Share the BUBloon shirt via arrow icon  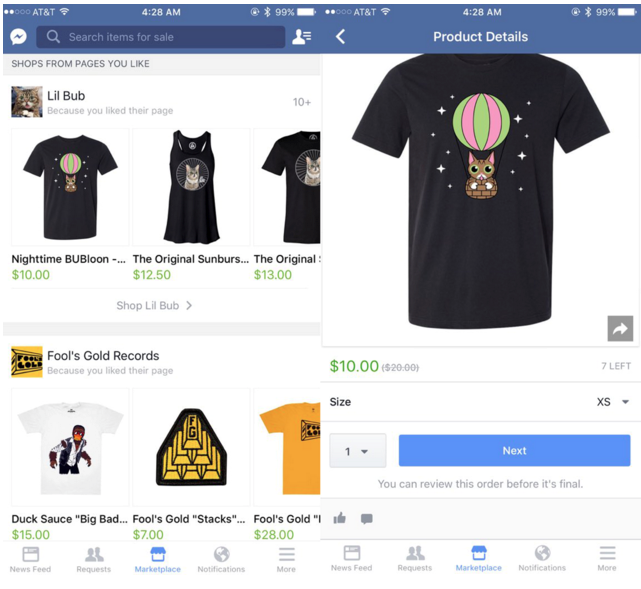click(x=620, y=328)
